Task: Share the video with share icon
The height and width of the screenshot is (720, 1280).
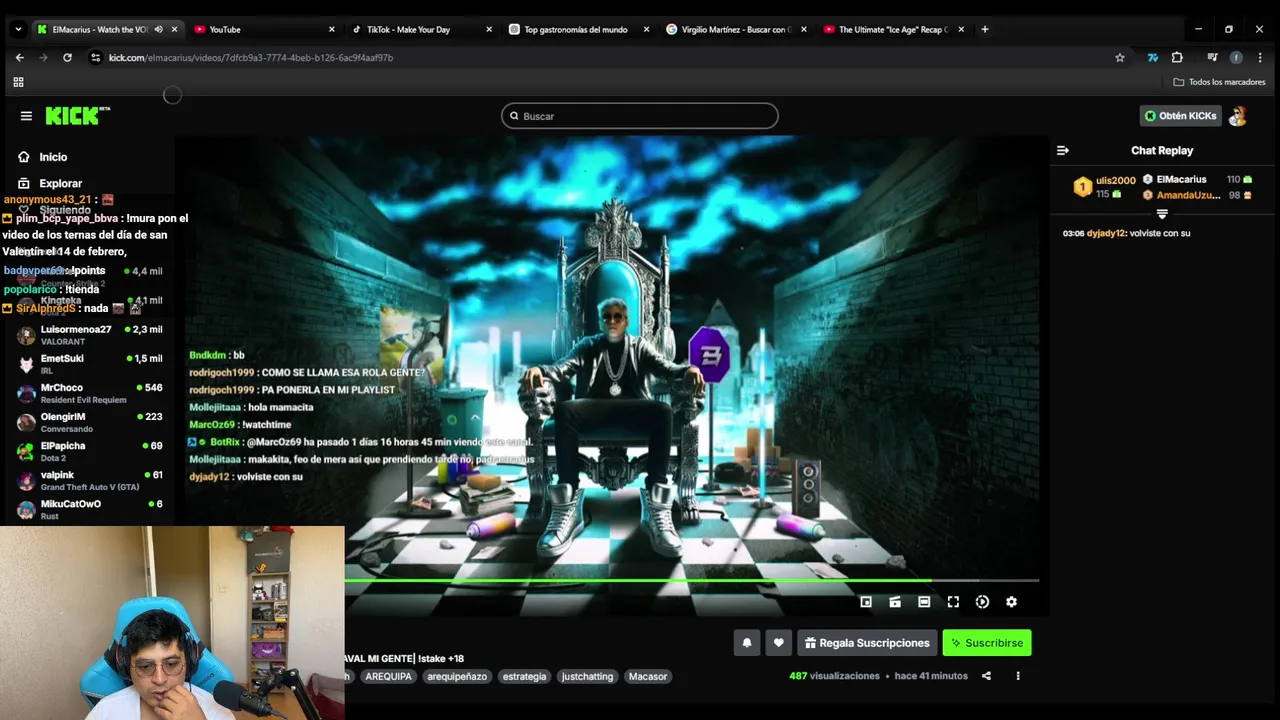Action: coord(986,676)
